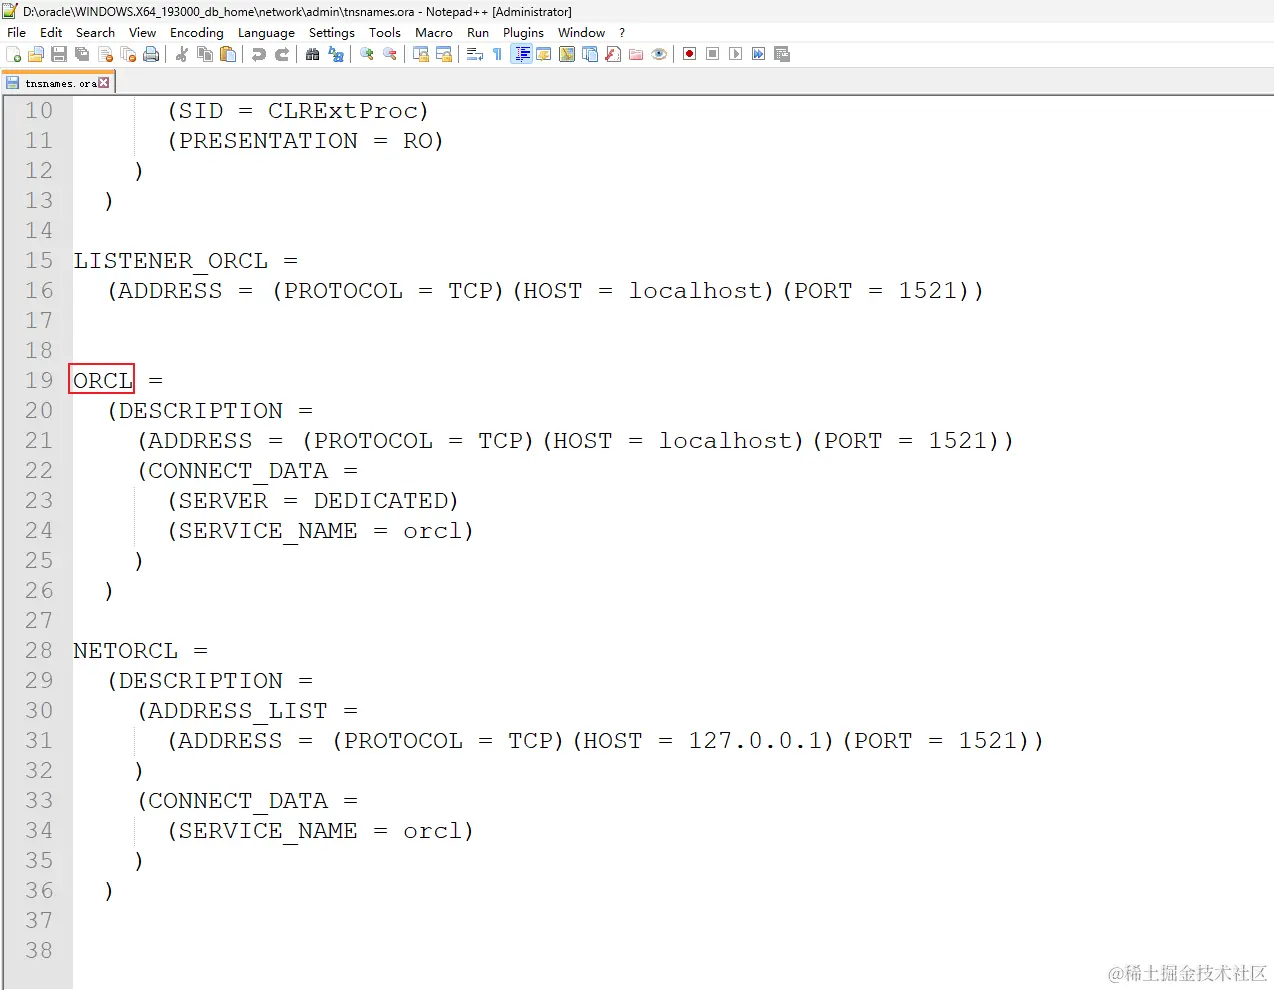Click the Close All toolbar icon
The image size is (1274, 990).
[x=128, y=54]
